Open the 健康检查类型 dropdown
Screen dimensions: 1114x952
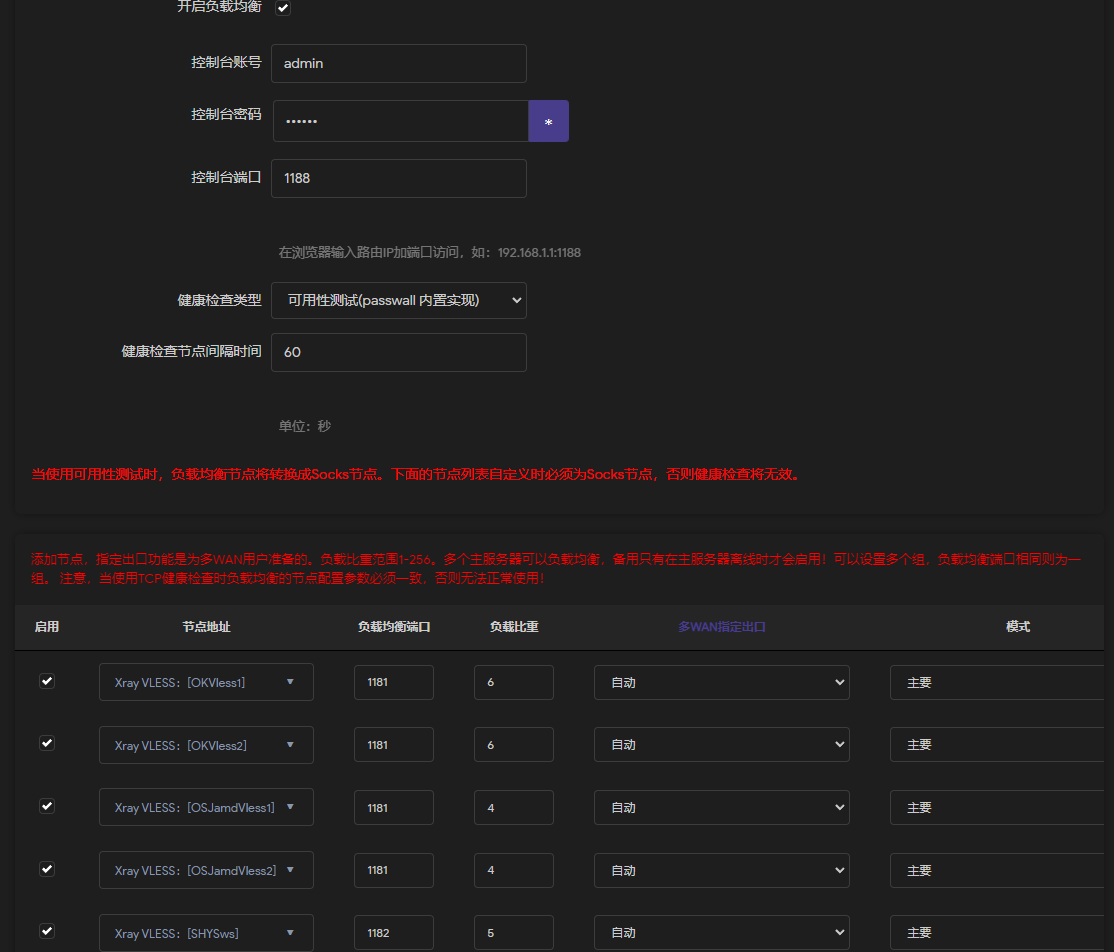(398, 300)
